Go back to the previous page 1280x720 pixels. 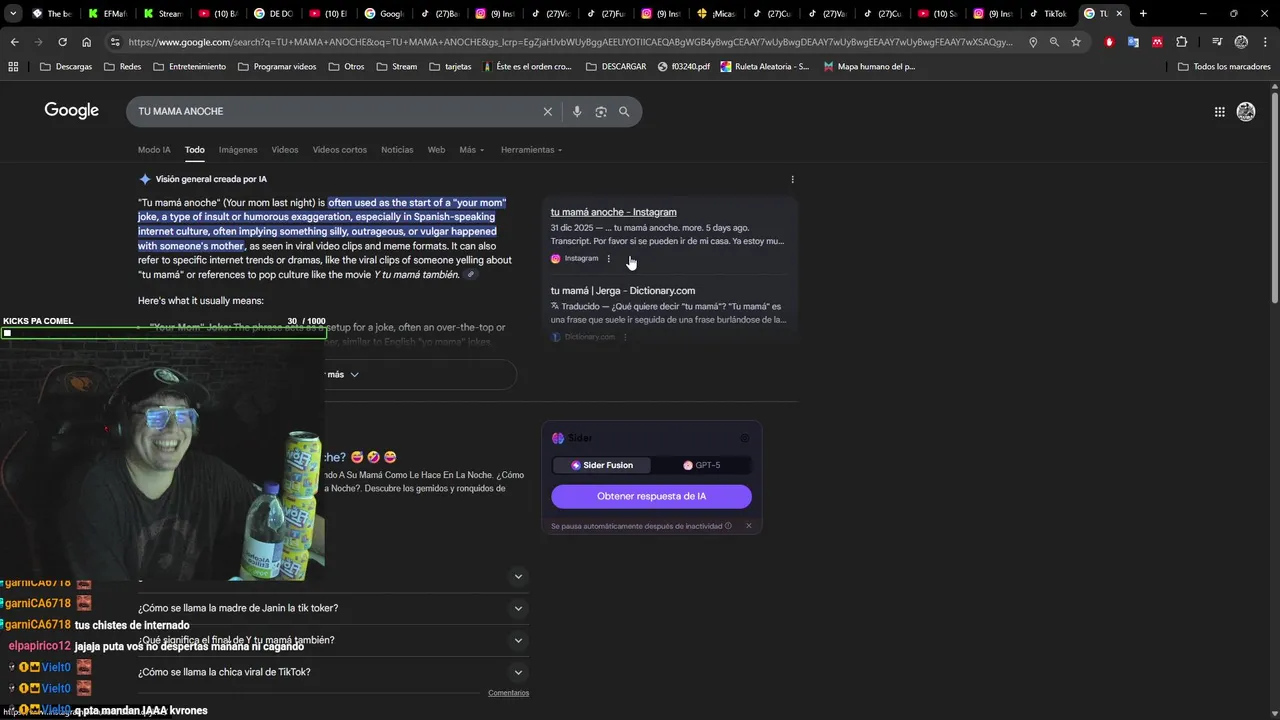14,42
